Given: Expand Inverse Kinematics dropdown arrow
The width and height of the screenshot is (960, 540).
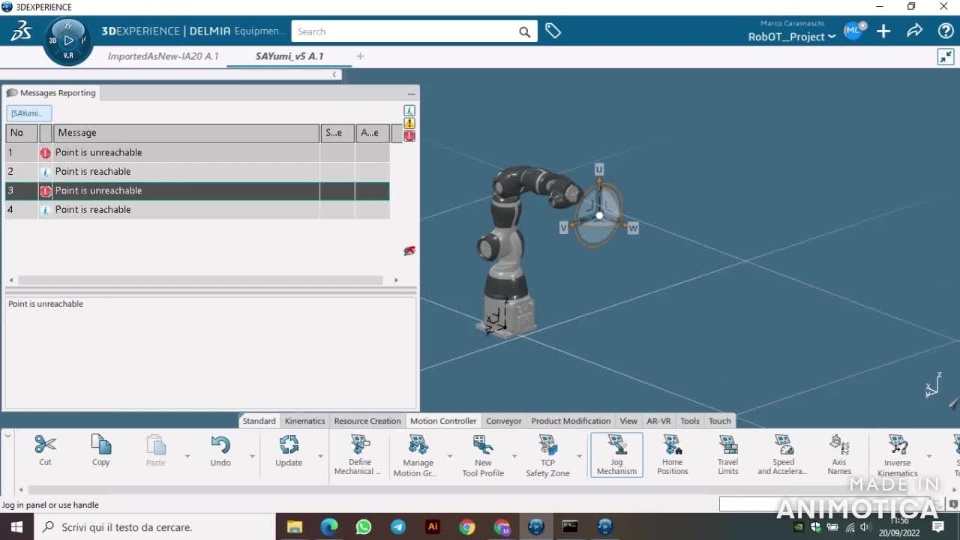Looking at the screenshot, I should (x=929, y=456).
